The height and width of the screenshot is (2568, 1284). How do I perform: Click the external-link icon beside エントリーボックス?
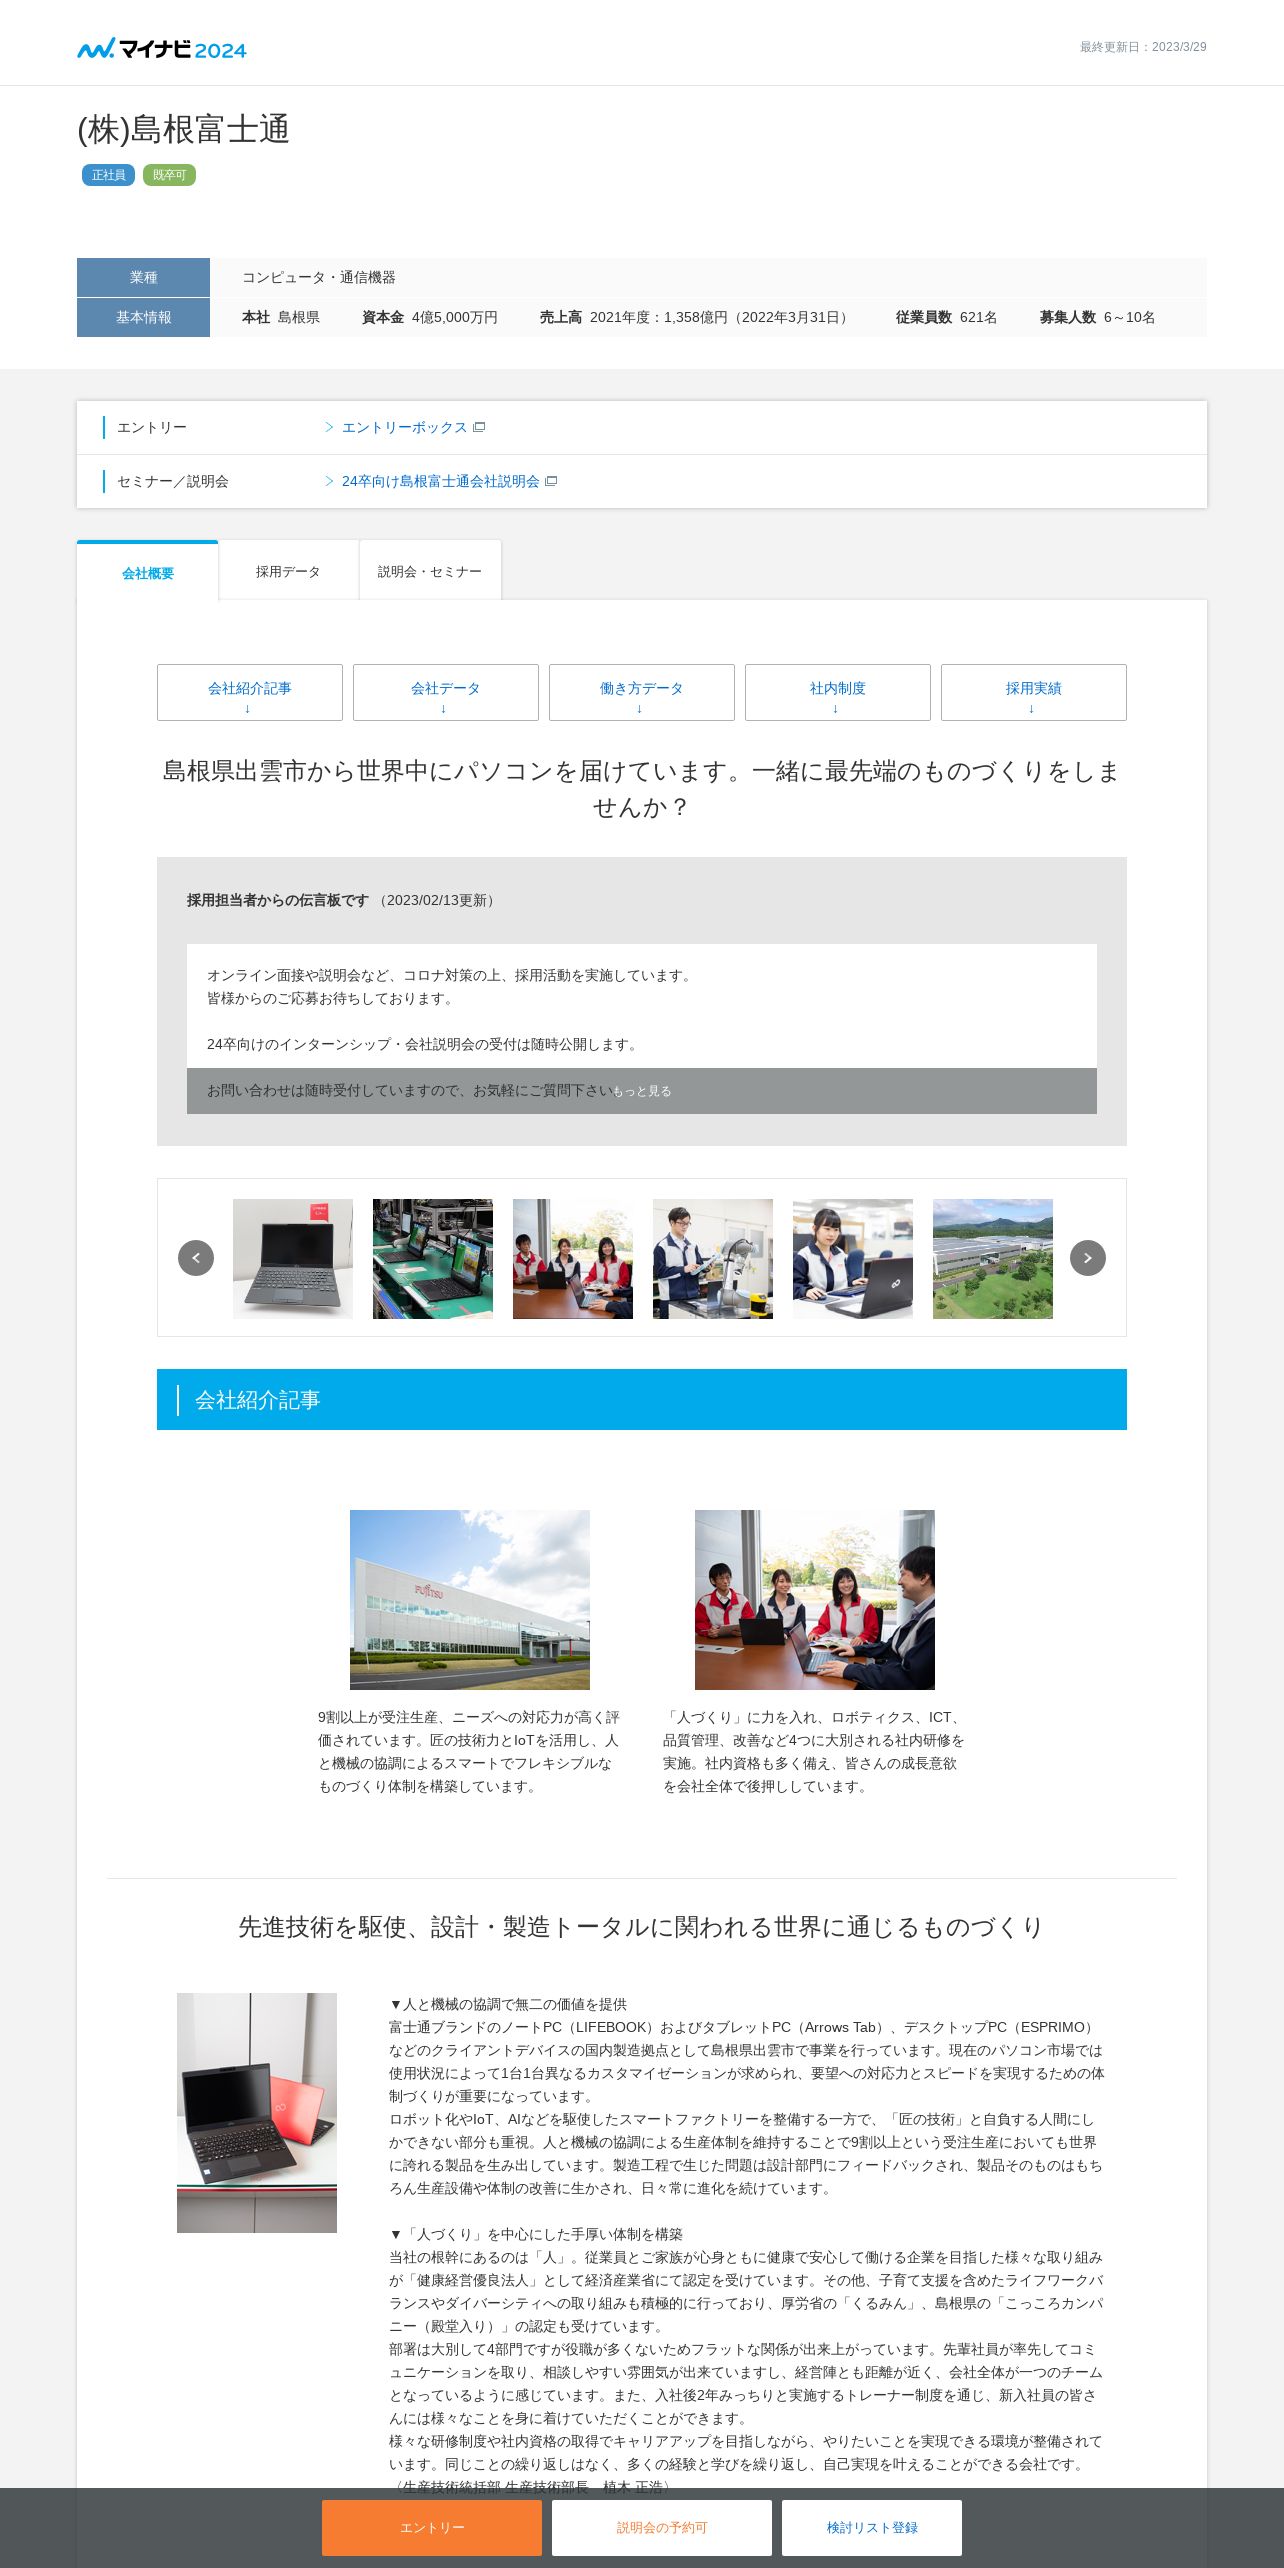pyautogui.click(x=479, y=427)
